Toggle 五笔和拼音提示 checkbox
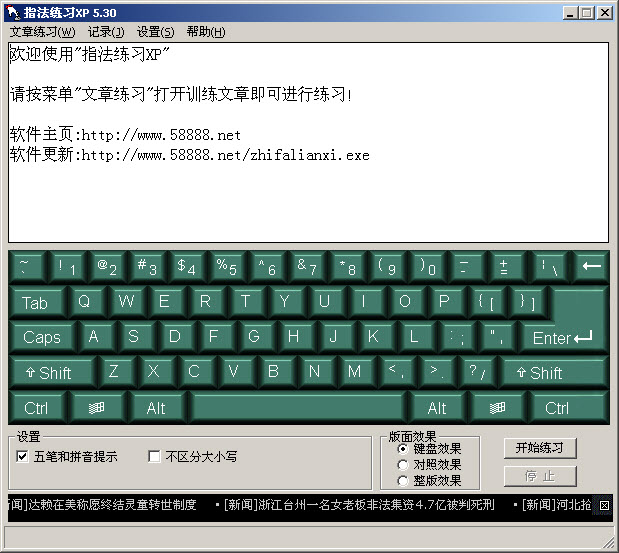 (22, 457)
